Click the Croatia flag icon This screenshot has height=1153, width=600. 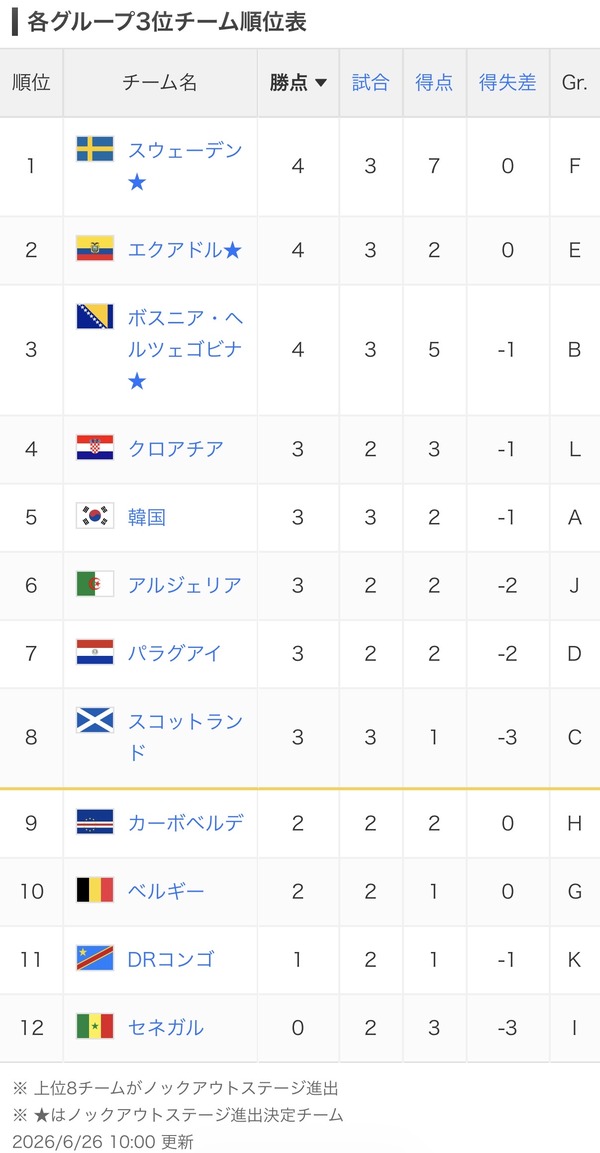[x=95, y=447]
